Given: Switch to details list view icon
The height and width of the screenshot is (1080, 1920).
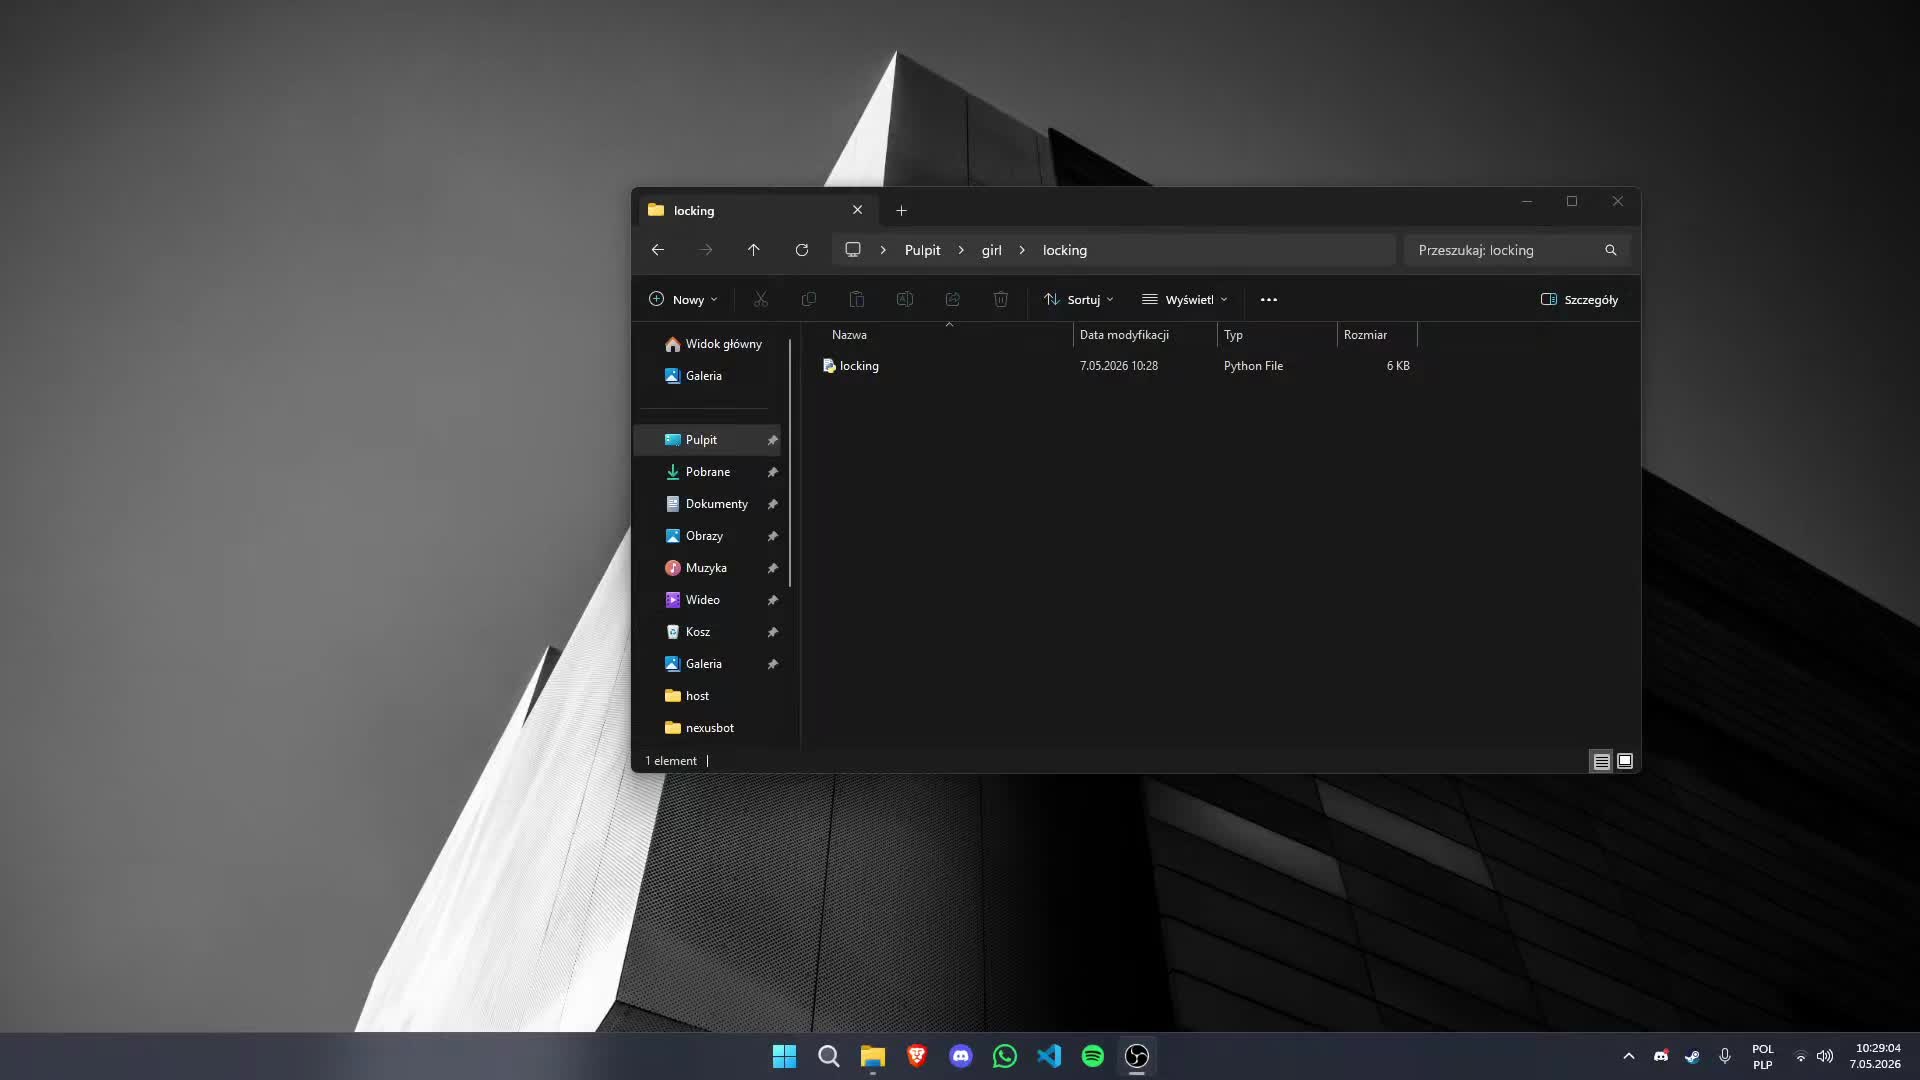Looking at the screenshot, I should 1601,761.
